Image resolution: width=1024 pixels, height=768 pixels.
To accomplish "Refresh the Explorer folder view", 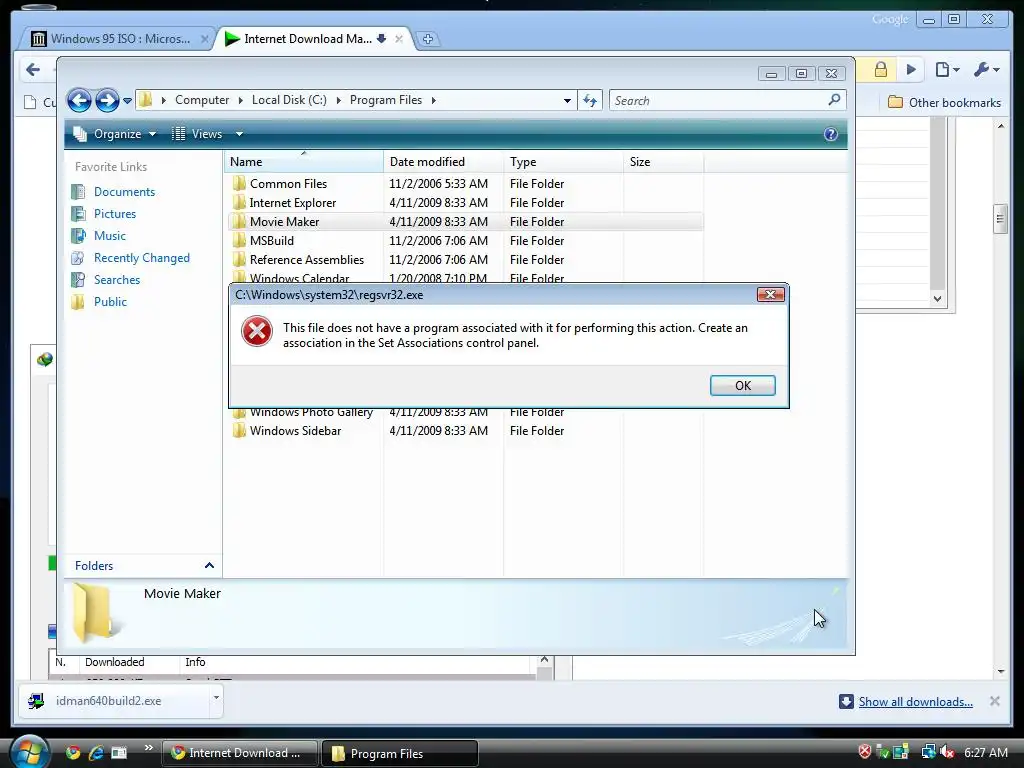I will click(x=590, y=101).
